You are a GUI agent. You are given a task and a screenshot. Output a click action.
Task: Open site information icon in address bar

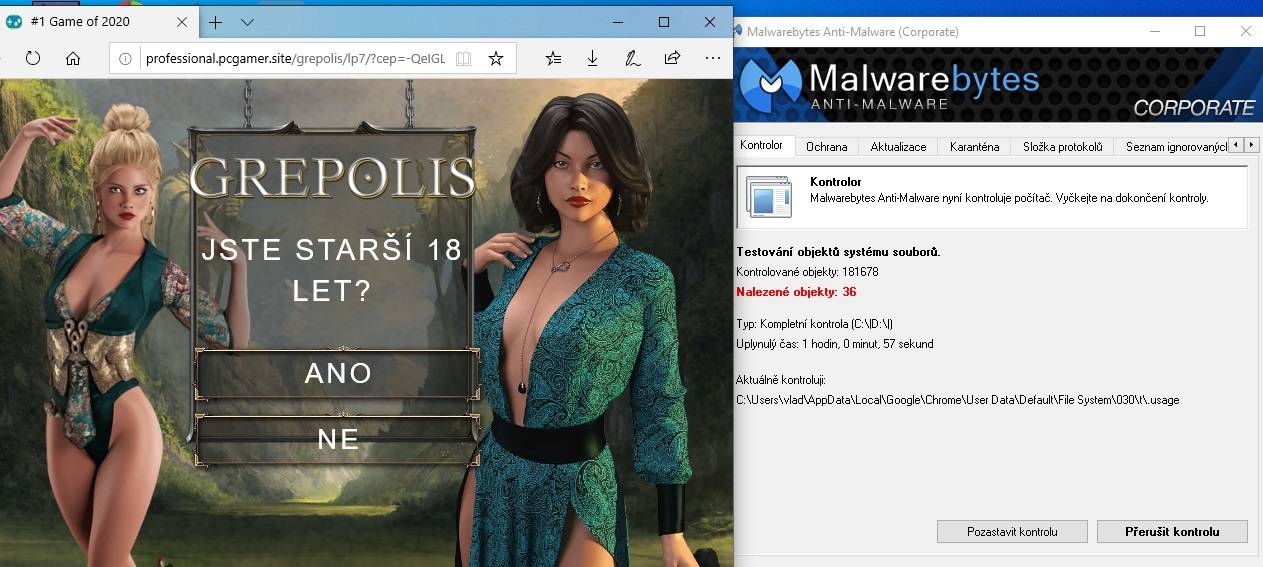[125, 59]
